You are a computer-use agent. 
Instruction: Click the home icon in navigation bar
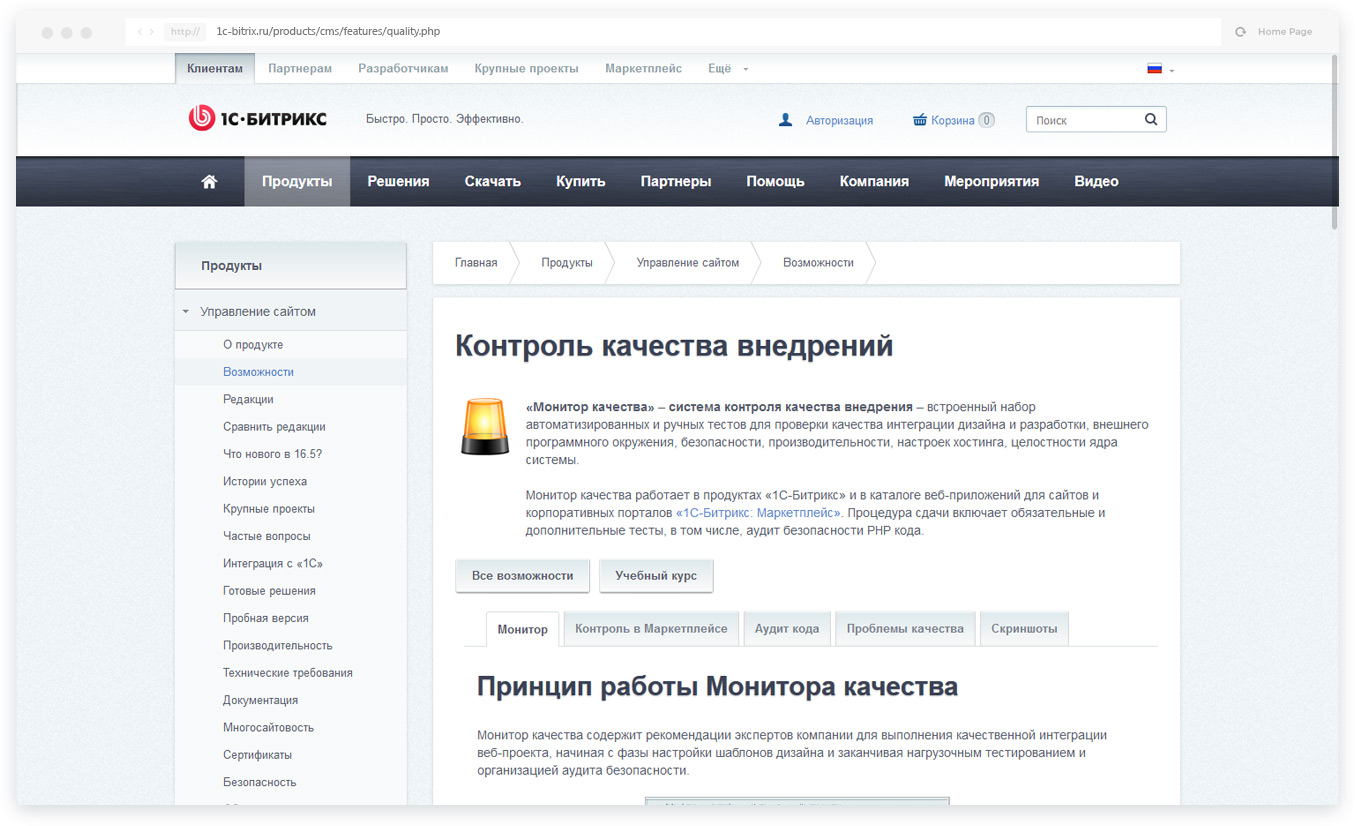coord(209,181)
